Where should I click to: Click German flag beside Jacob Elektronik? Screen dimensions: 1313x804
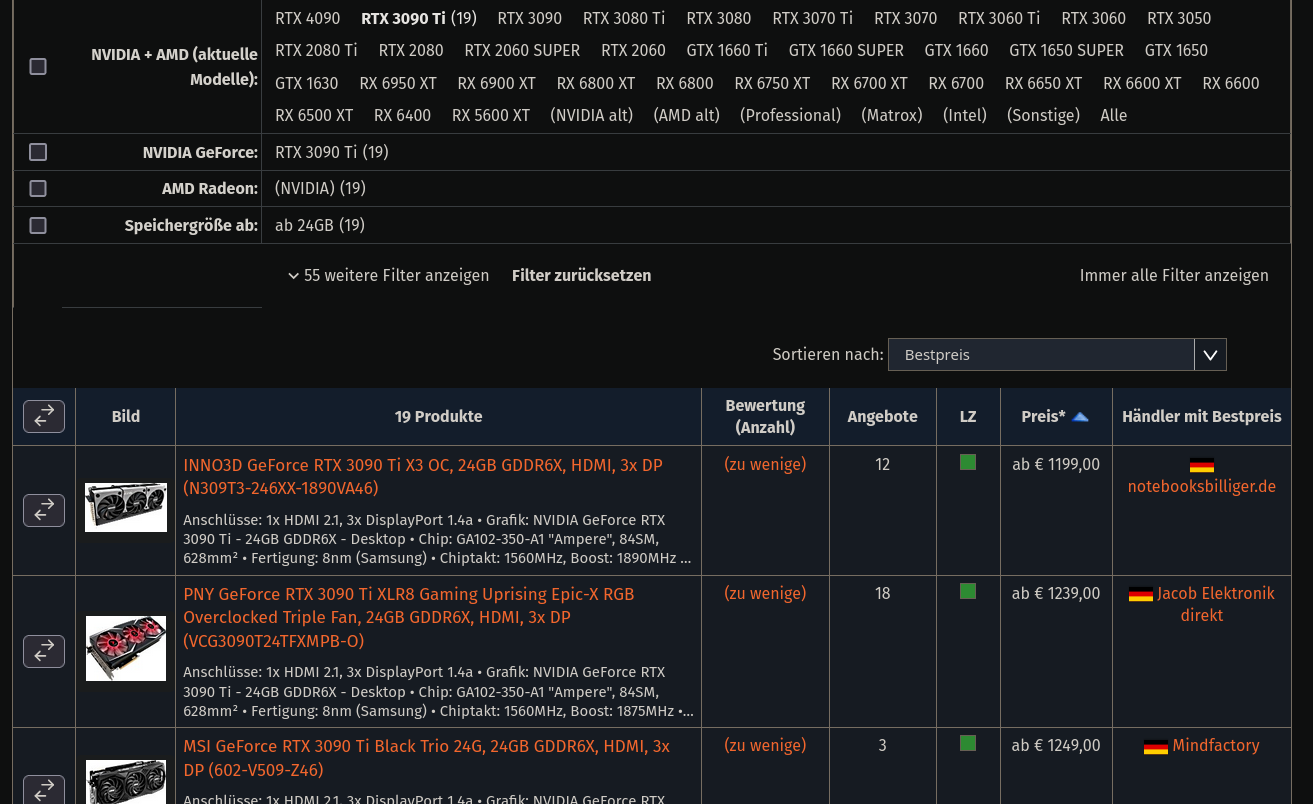tap(1141, 594)
